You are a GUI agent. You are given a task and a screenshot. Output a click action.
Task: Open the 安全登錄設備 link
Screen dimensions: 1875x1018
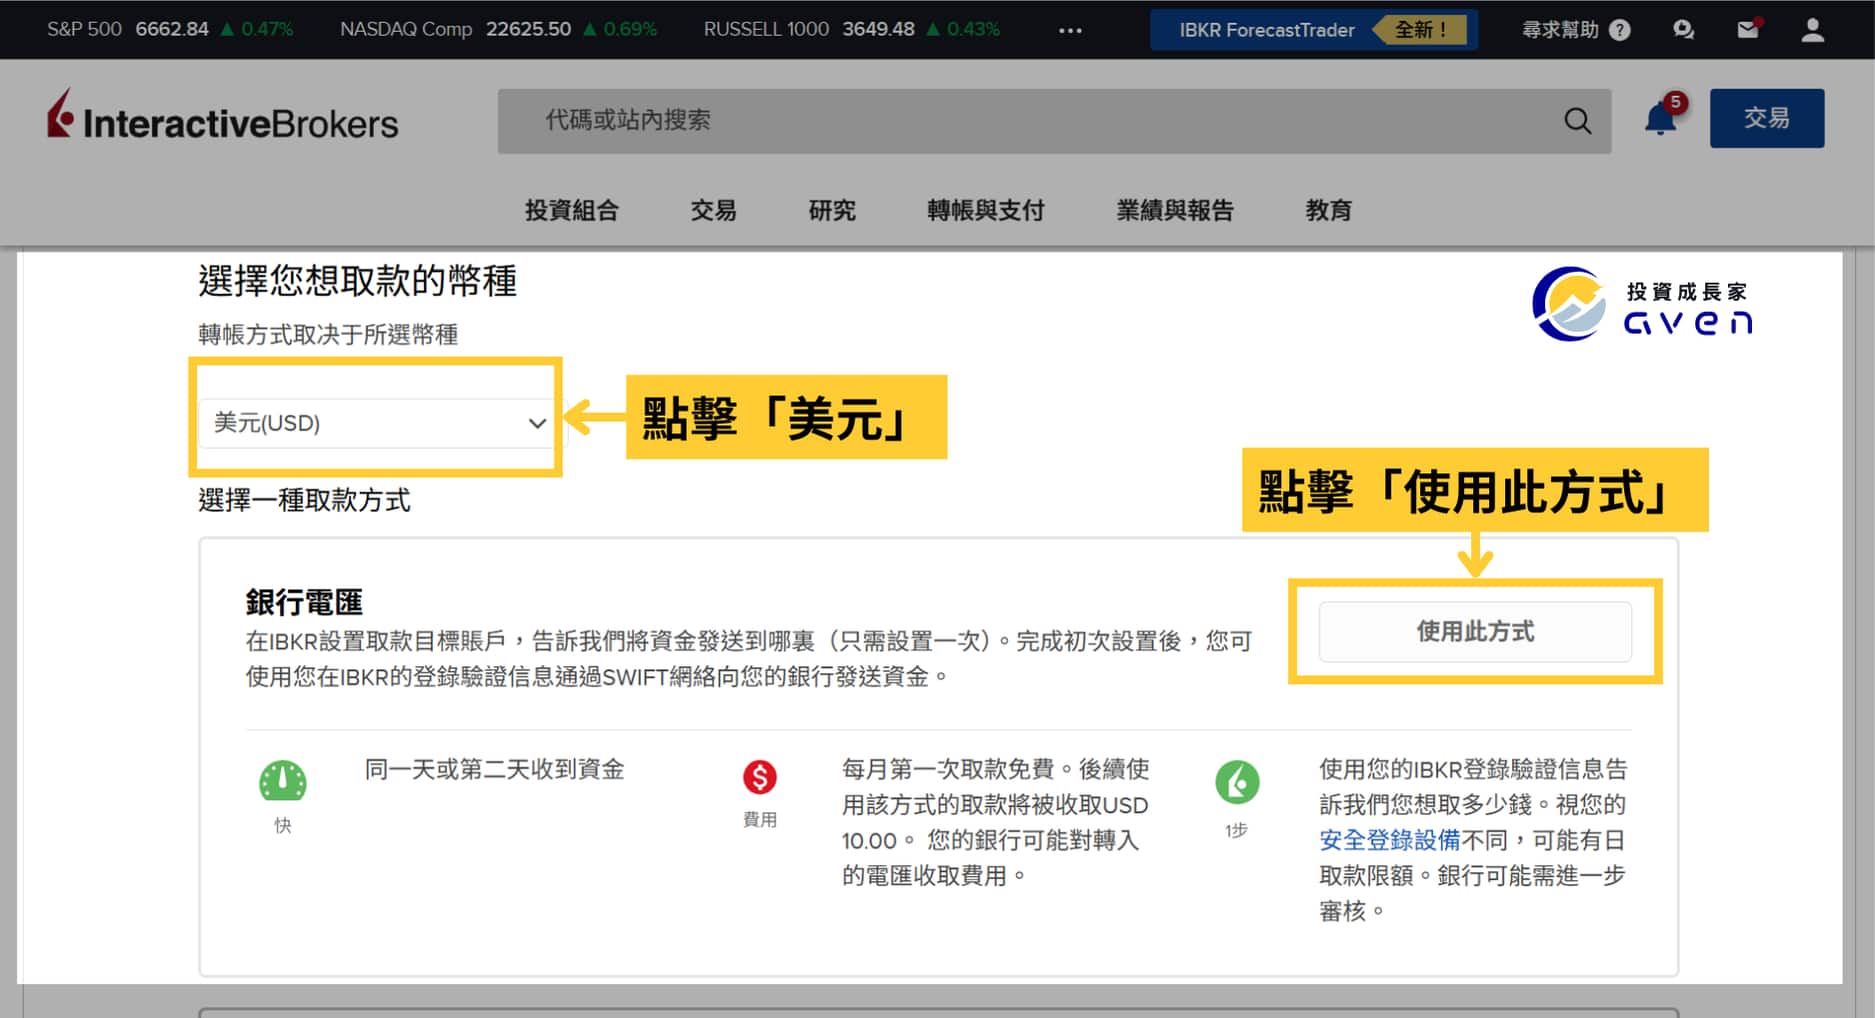pos(1389,840)
